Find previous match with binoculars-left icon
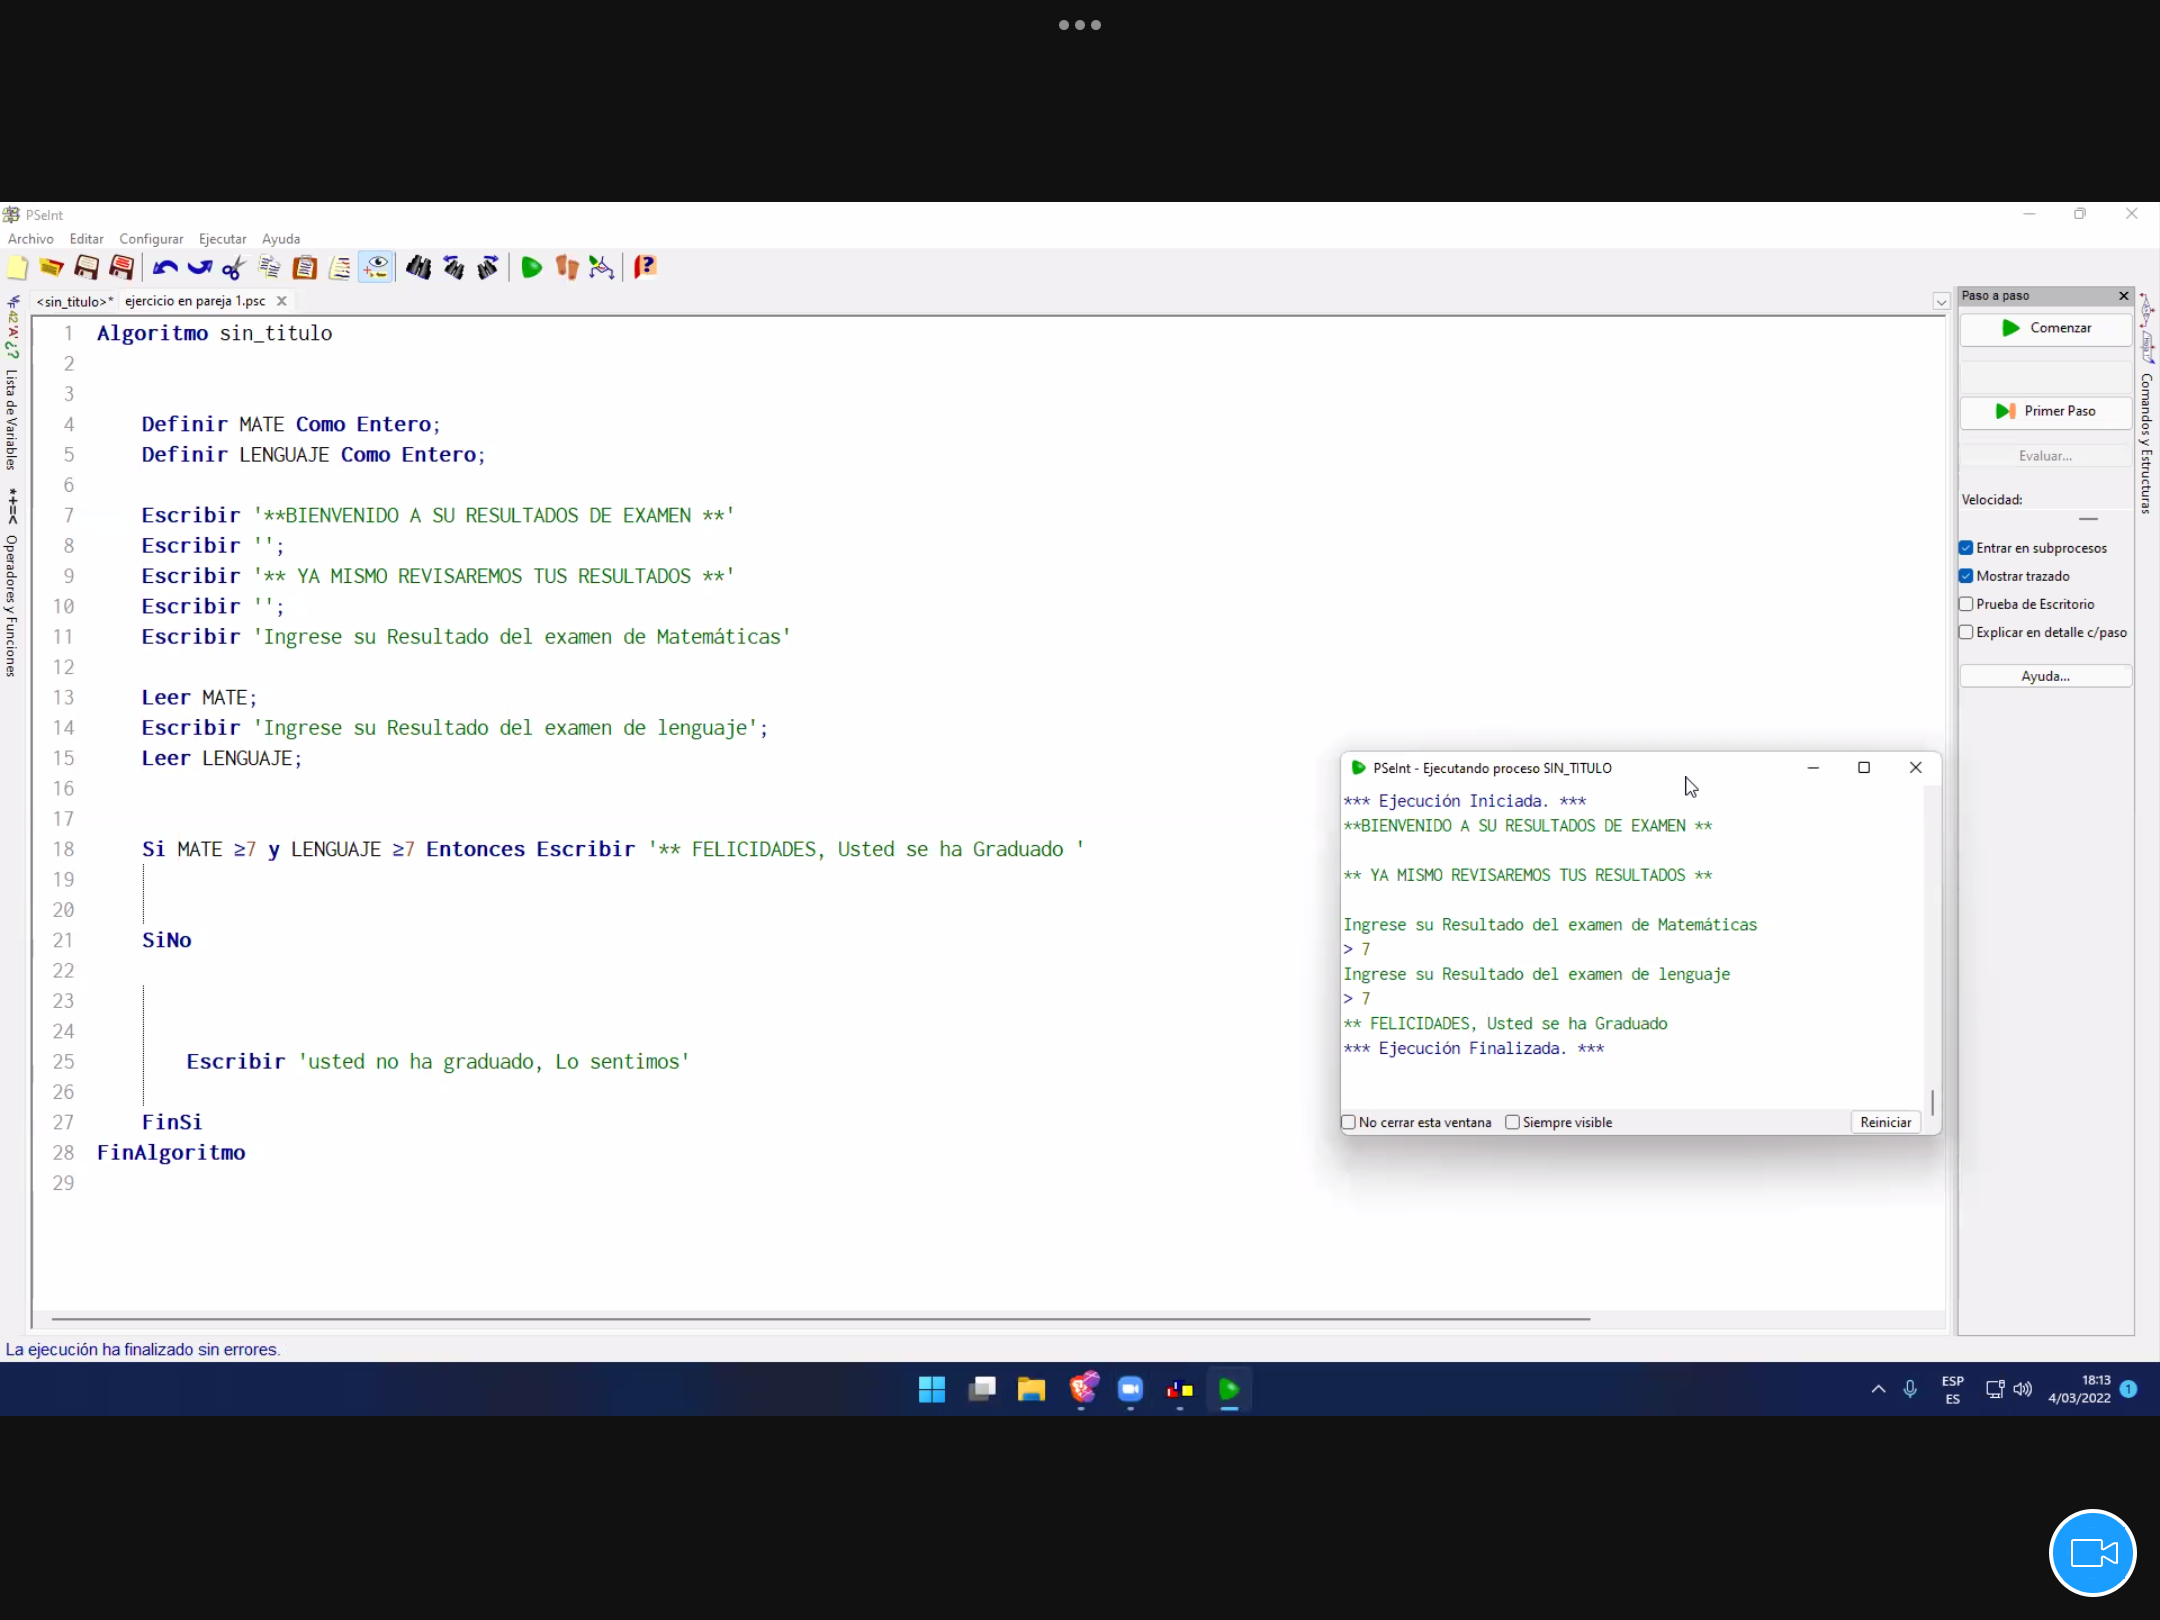This screenshot has width=2160, height=1620. (454, 268)
